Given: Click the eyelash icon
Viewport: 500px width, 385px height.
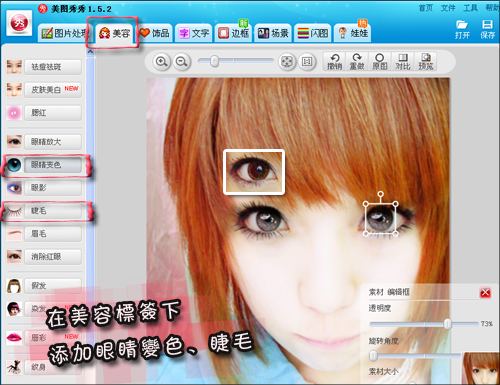Looking at the screenshot, I should click(14, 211).
